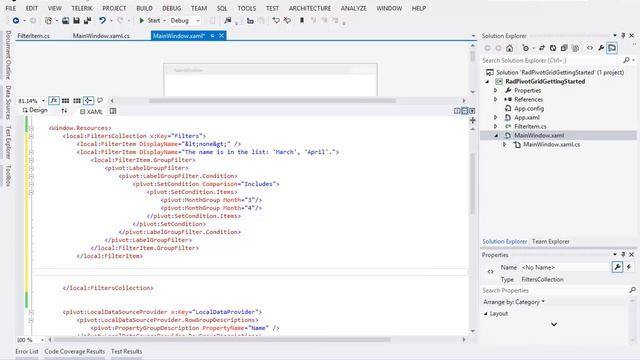
Task: Open the BUILD menu
Action: (144, 8)
